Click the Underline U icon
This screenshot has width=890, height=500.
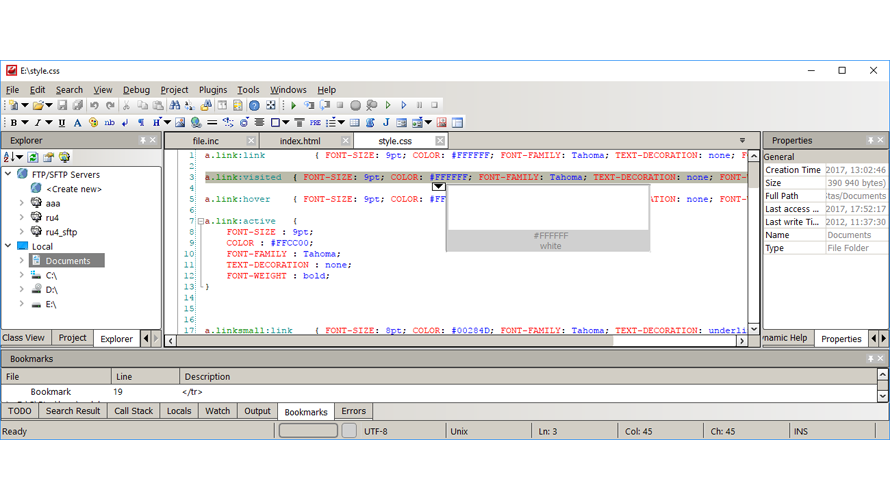[62, 123]
